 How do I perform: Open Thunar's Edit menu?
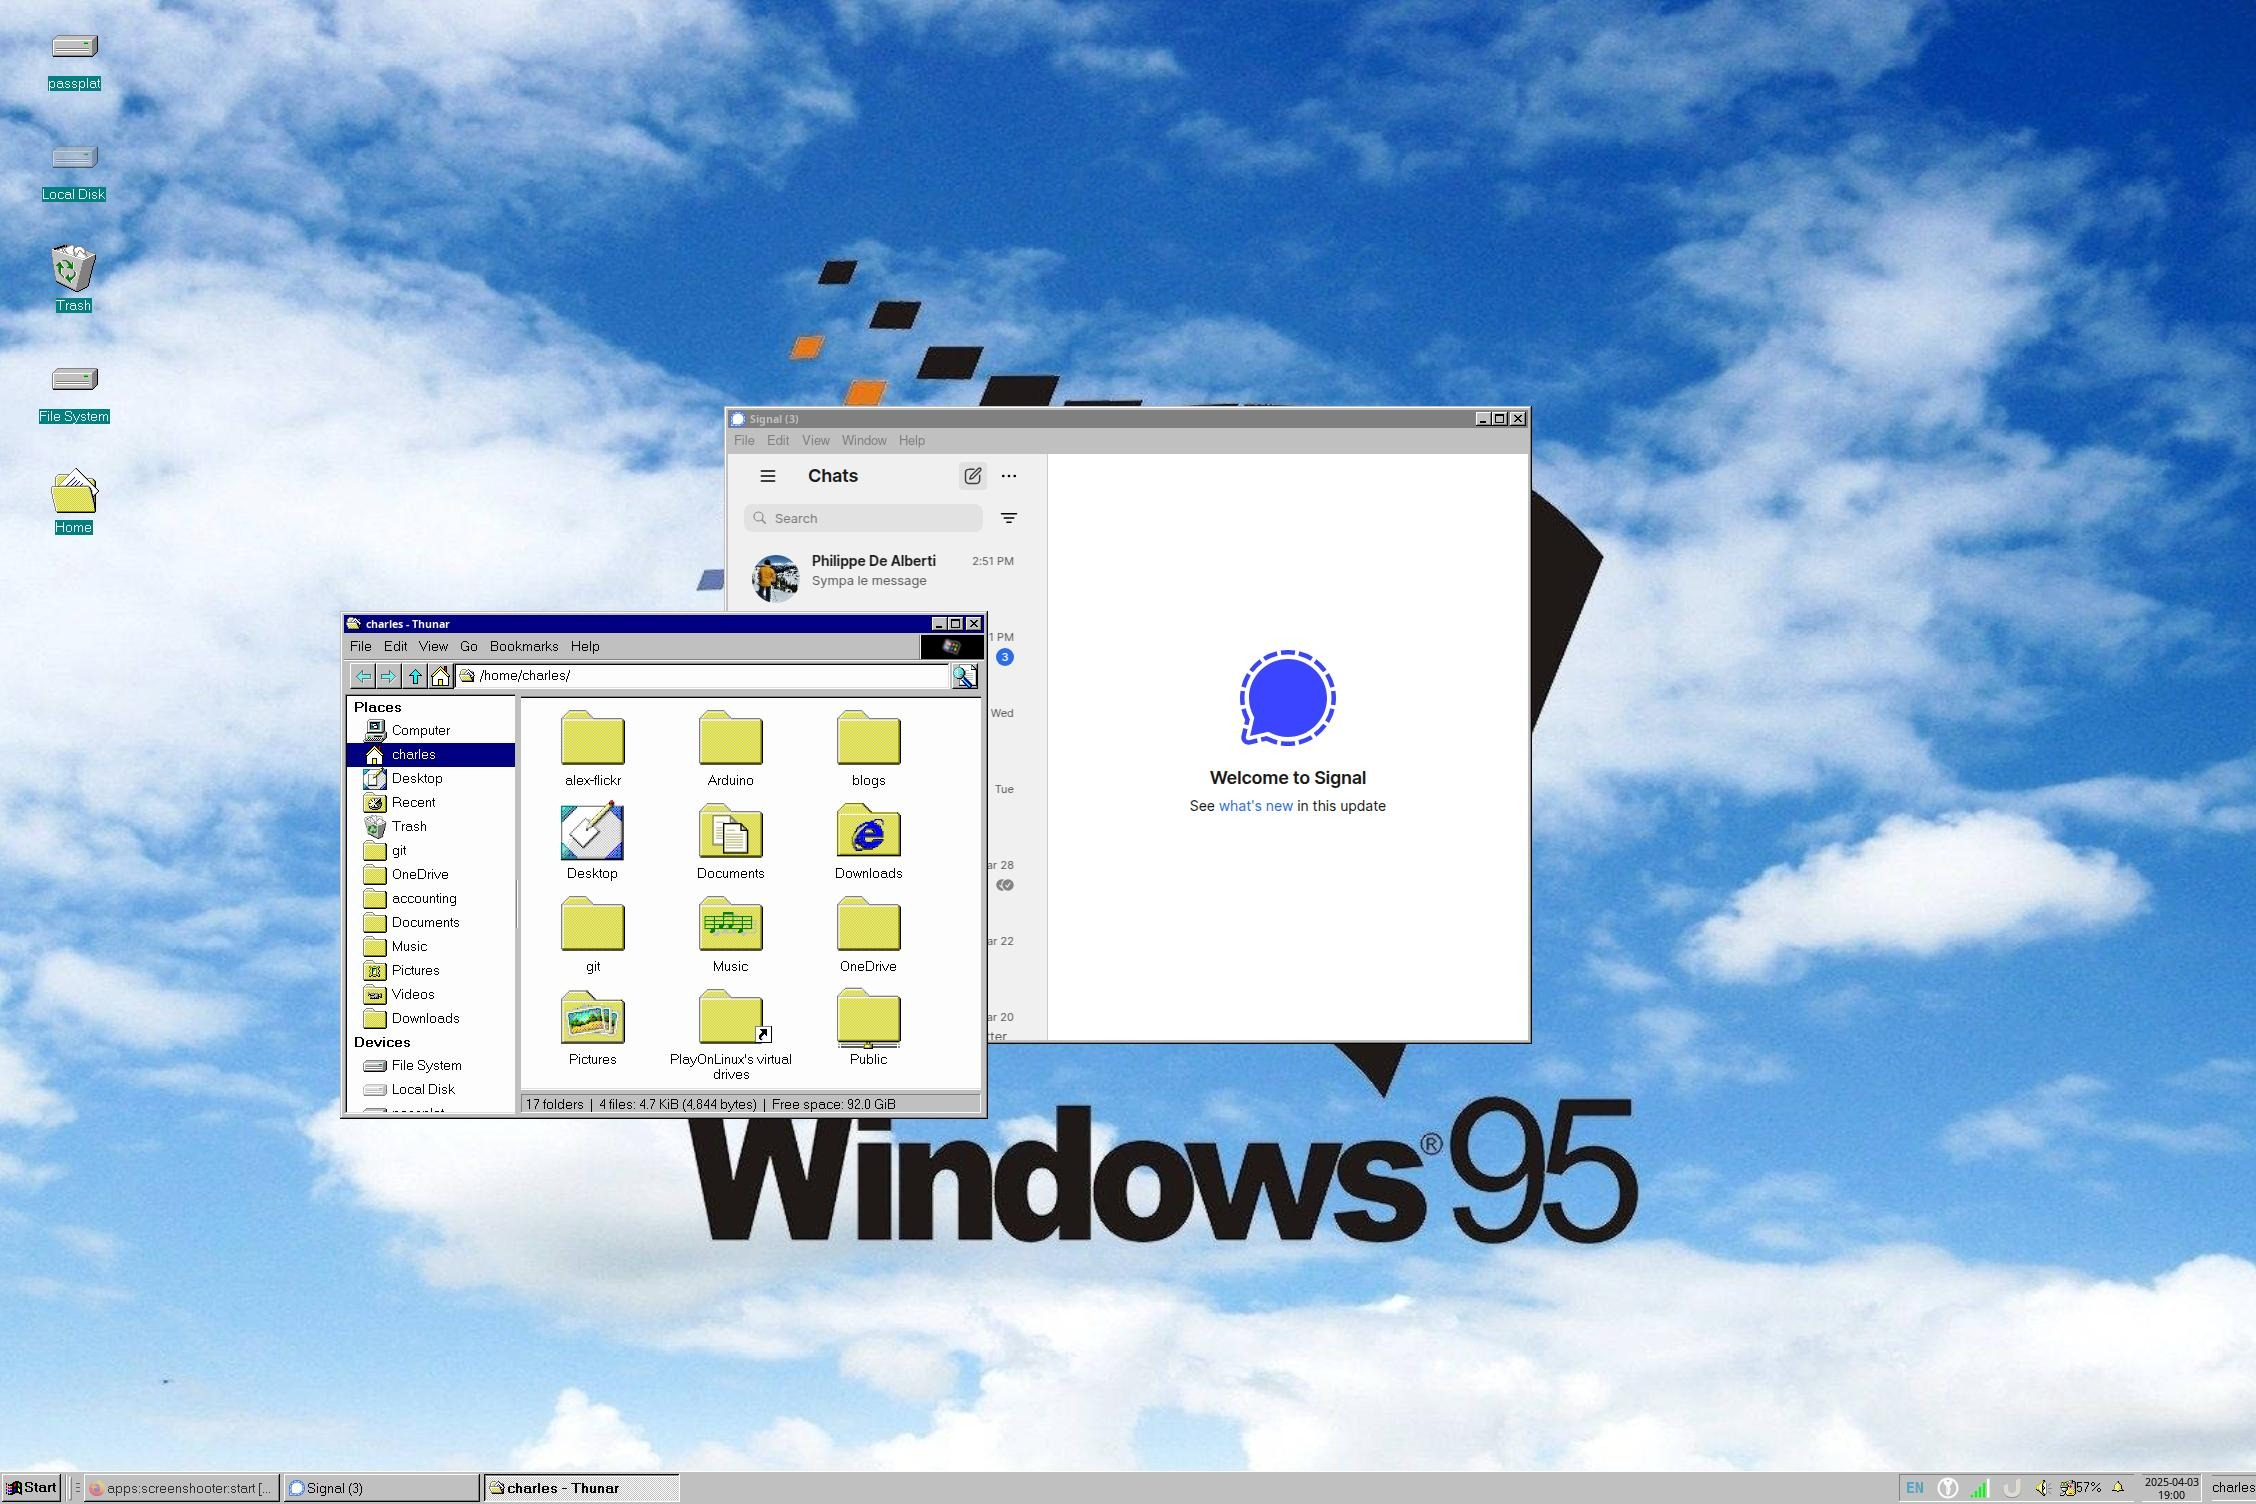coord(395,647)
